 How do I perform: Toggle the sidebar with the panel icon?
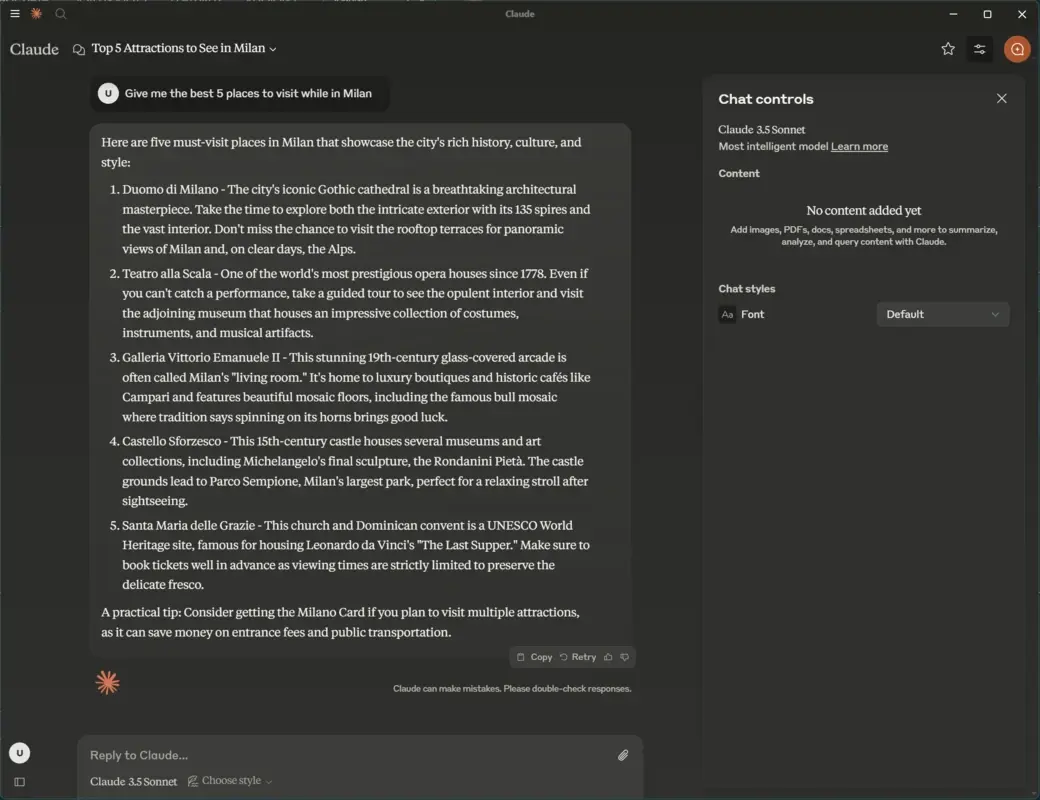click(x=20, y=782)
